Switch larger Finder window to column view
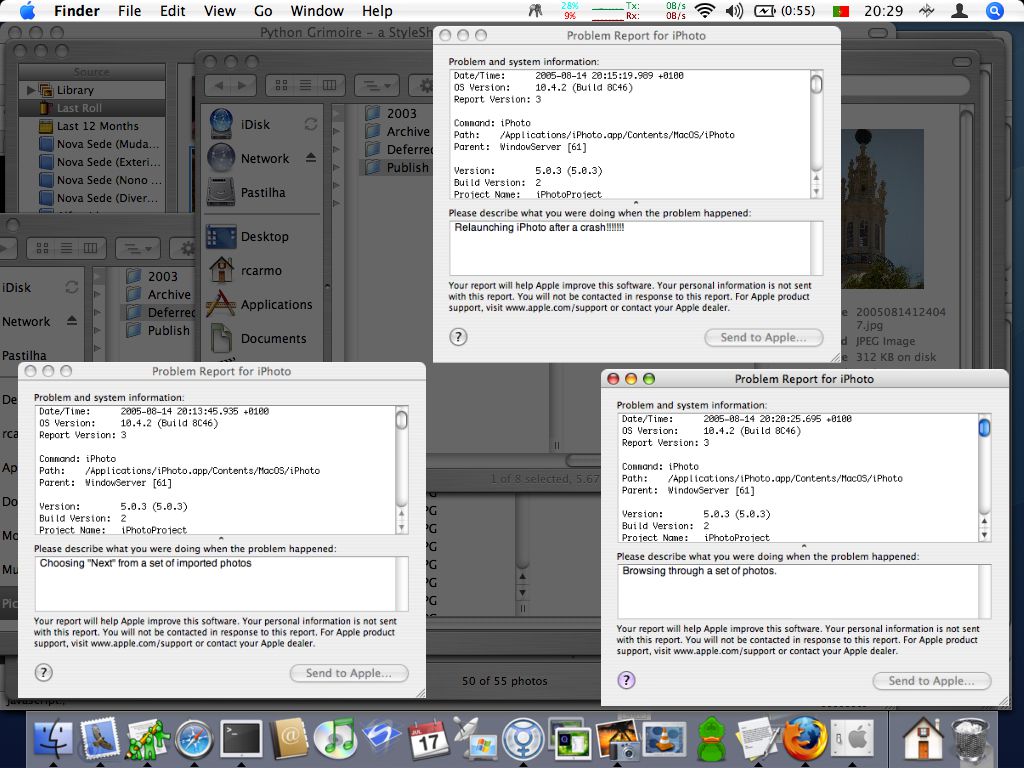The image size is (1024, 768). click(330, 85)
